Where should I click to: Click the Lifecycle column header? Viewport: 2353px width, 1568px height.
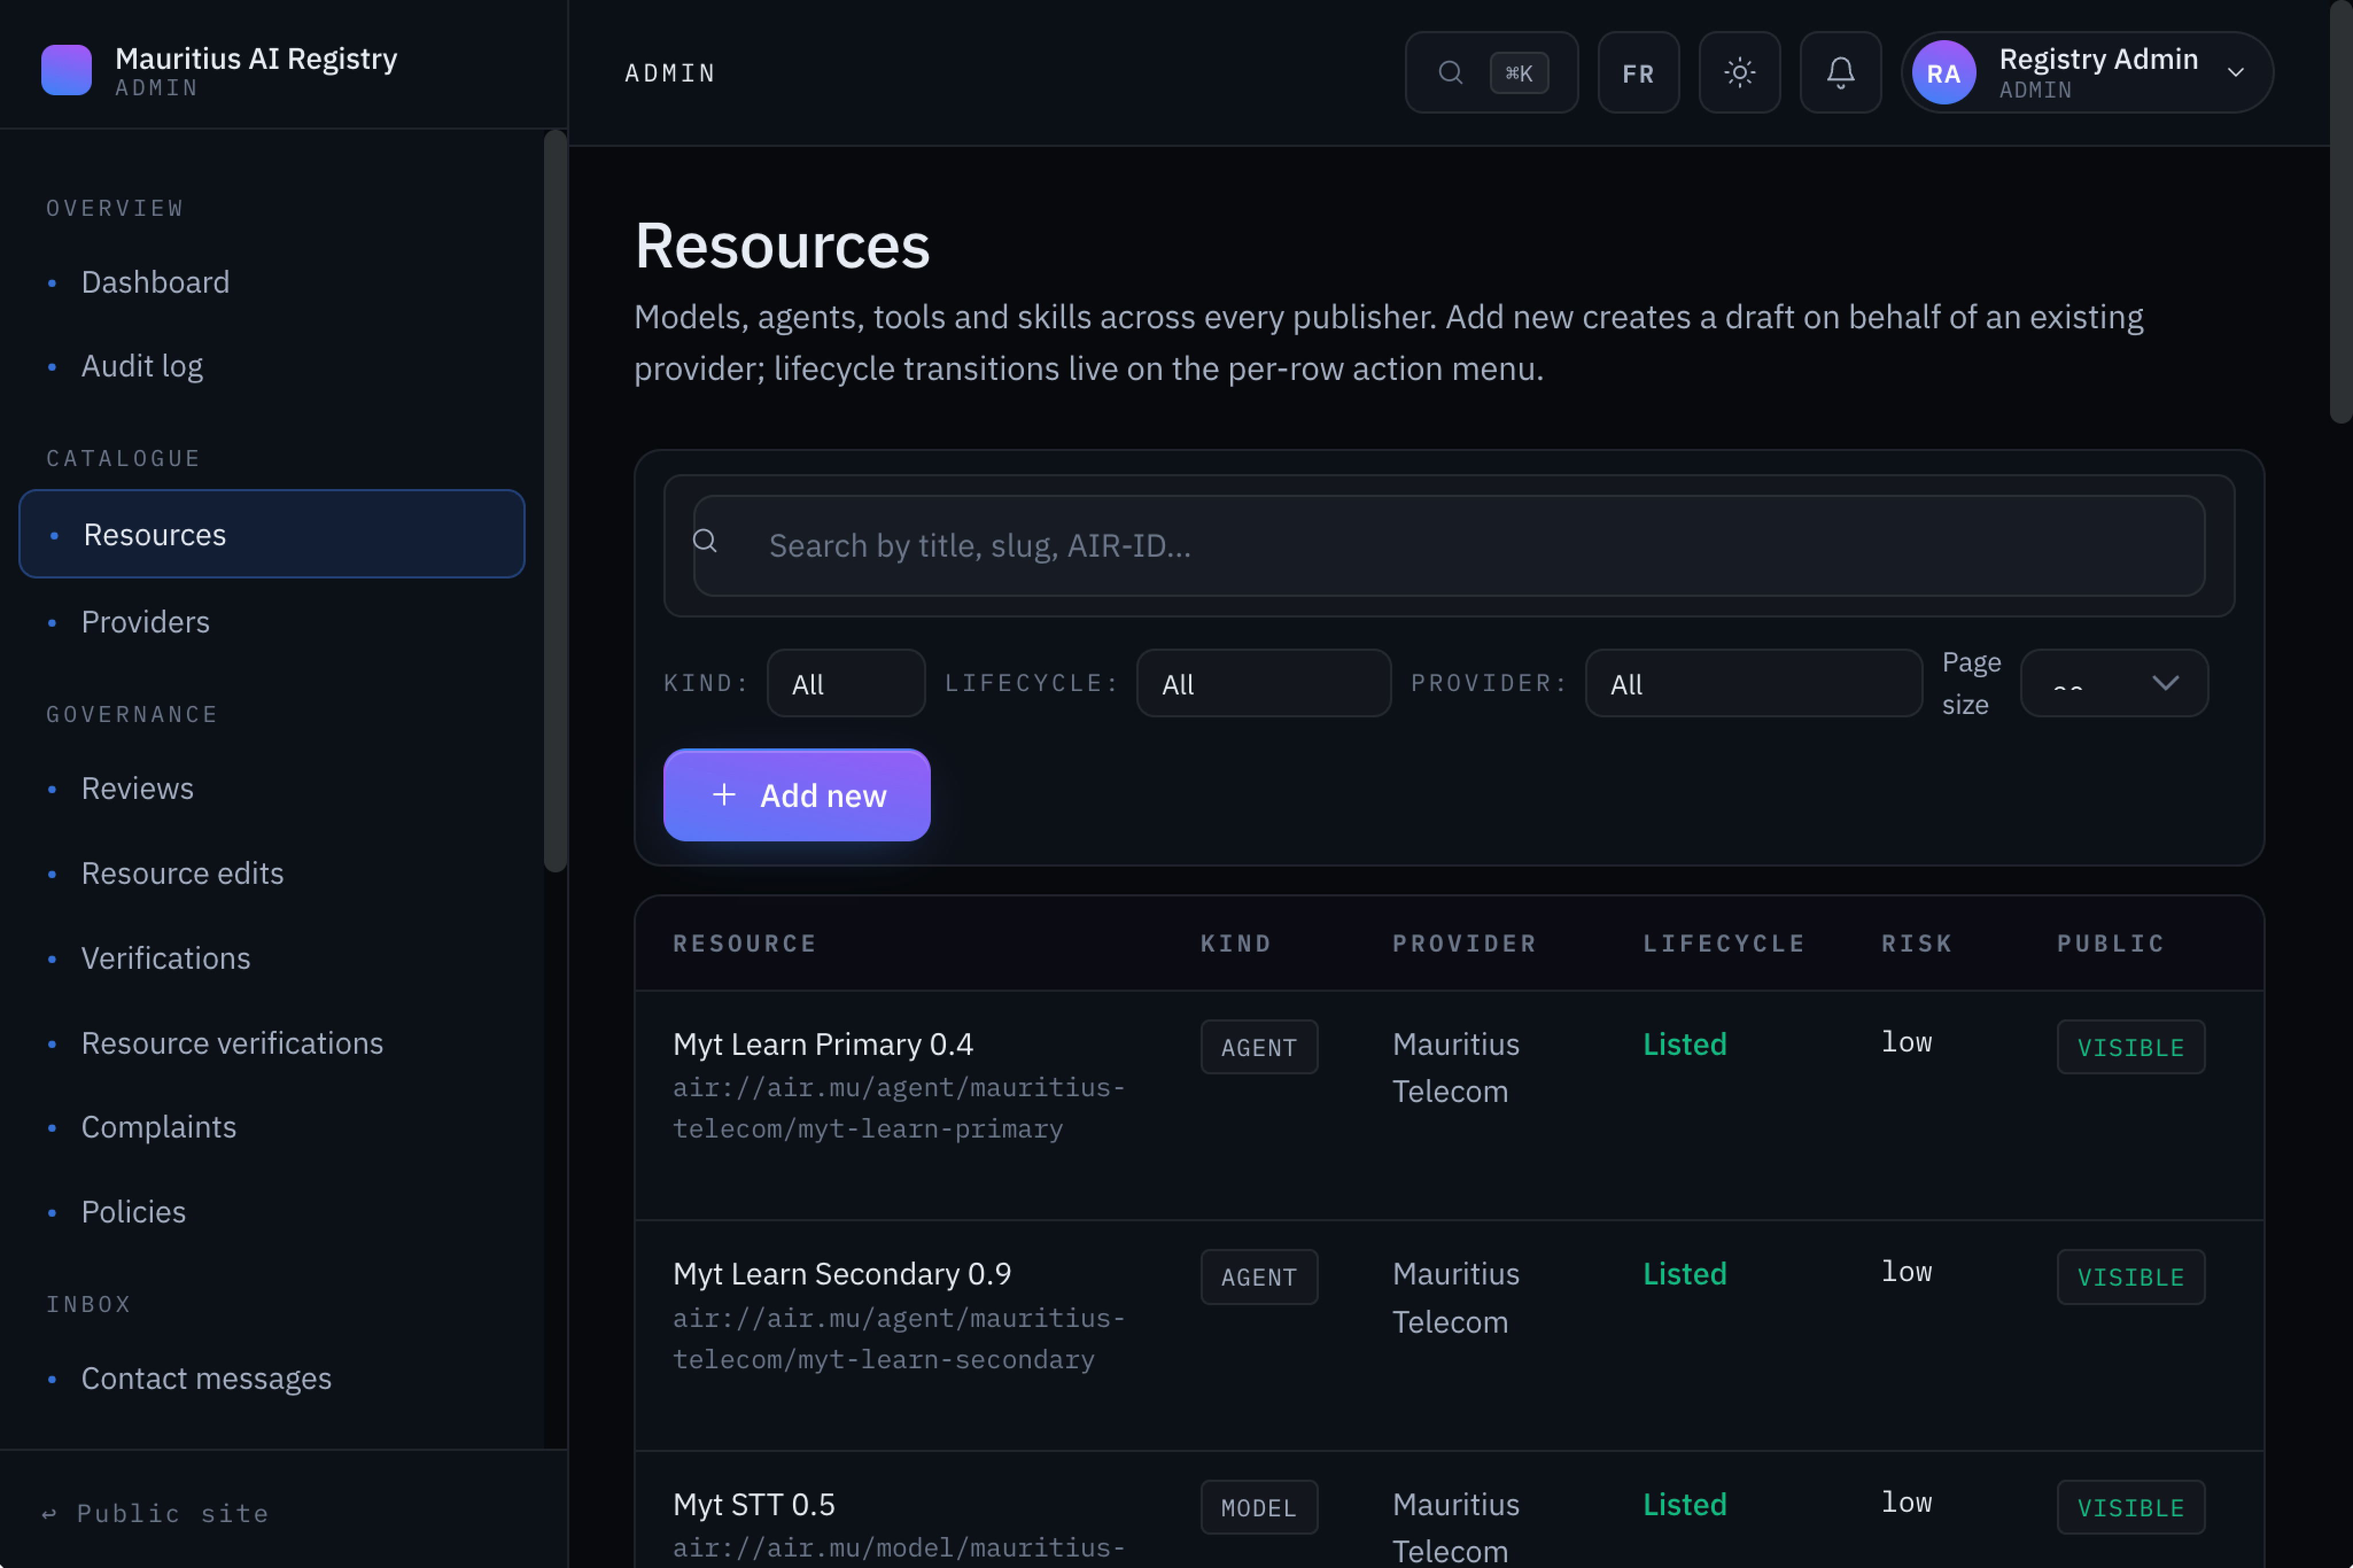click(x=1724, y=943)
